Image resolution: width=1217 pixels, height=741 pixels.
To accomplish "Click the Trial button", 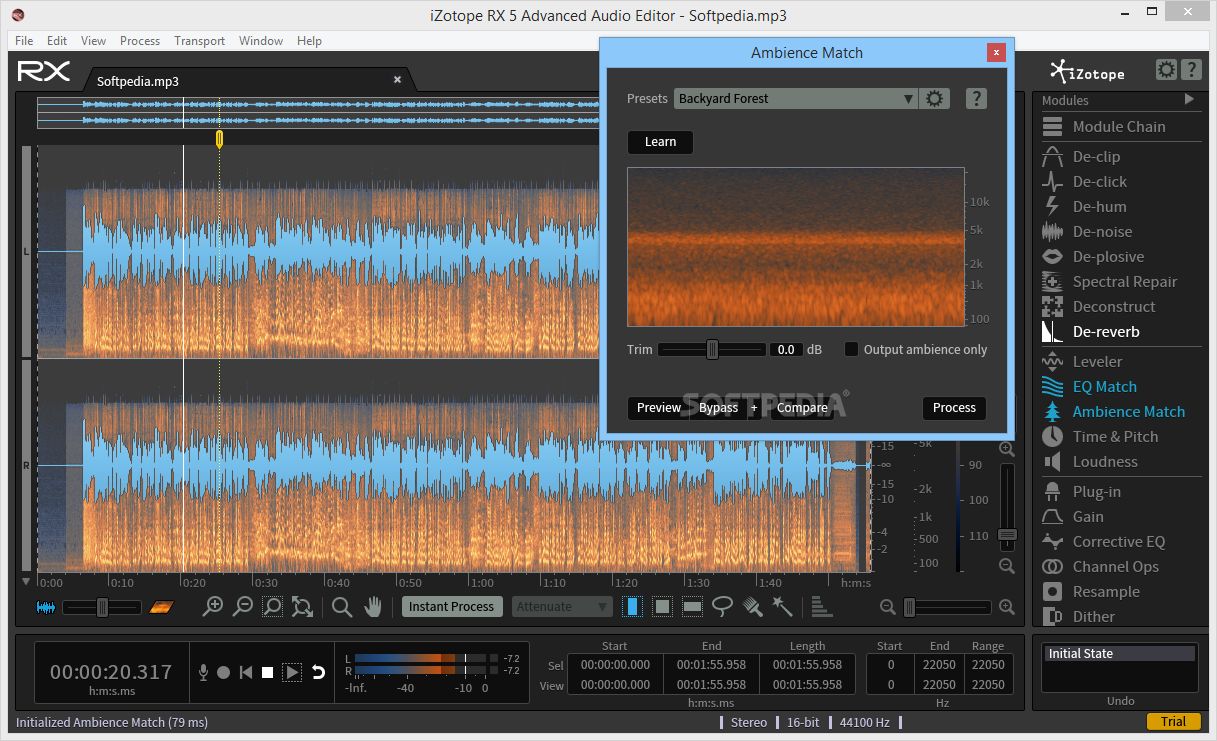I will pos(1173,721).
